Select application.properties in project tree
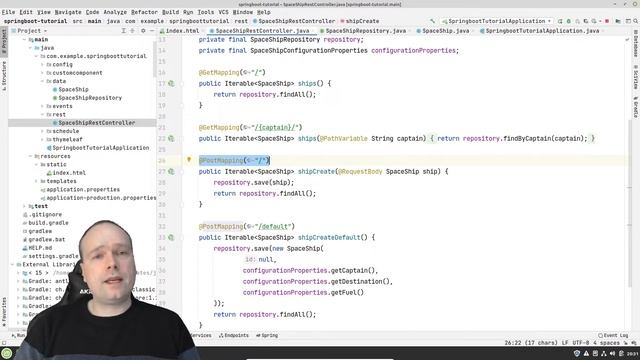 (80, 189)
